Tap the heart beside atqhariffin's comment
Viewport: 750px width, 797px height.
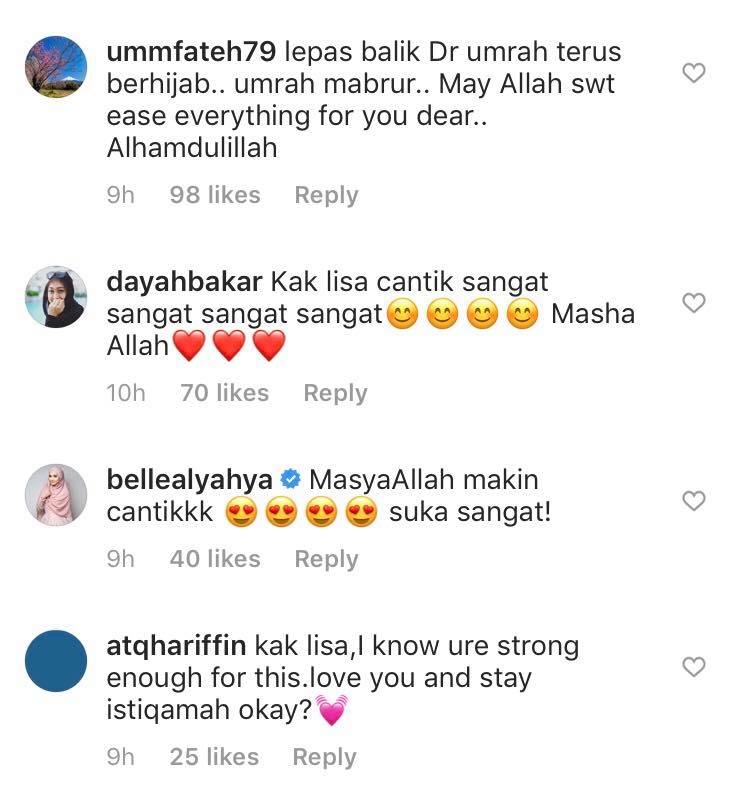tap(694, 666)
